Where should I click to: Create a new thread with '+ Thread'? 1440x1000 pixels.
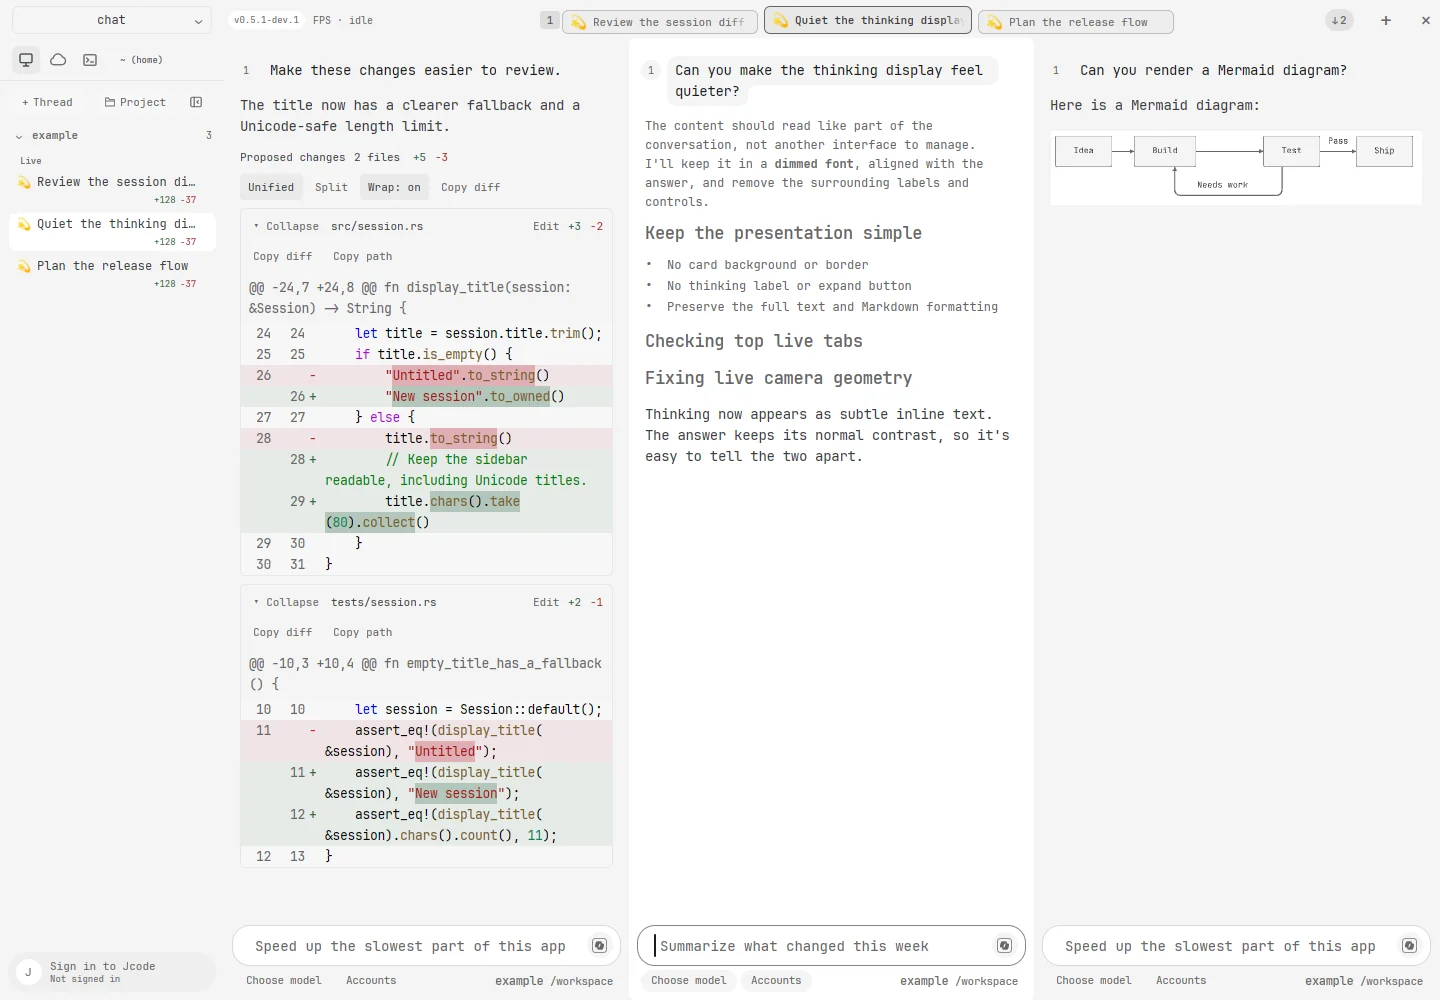pos(47,102)
